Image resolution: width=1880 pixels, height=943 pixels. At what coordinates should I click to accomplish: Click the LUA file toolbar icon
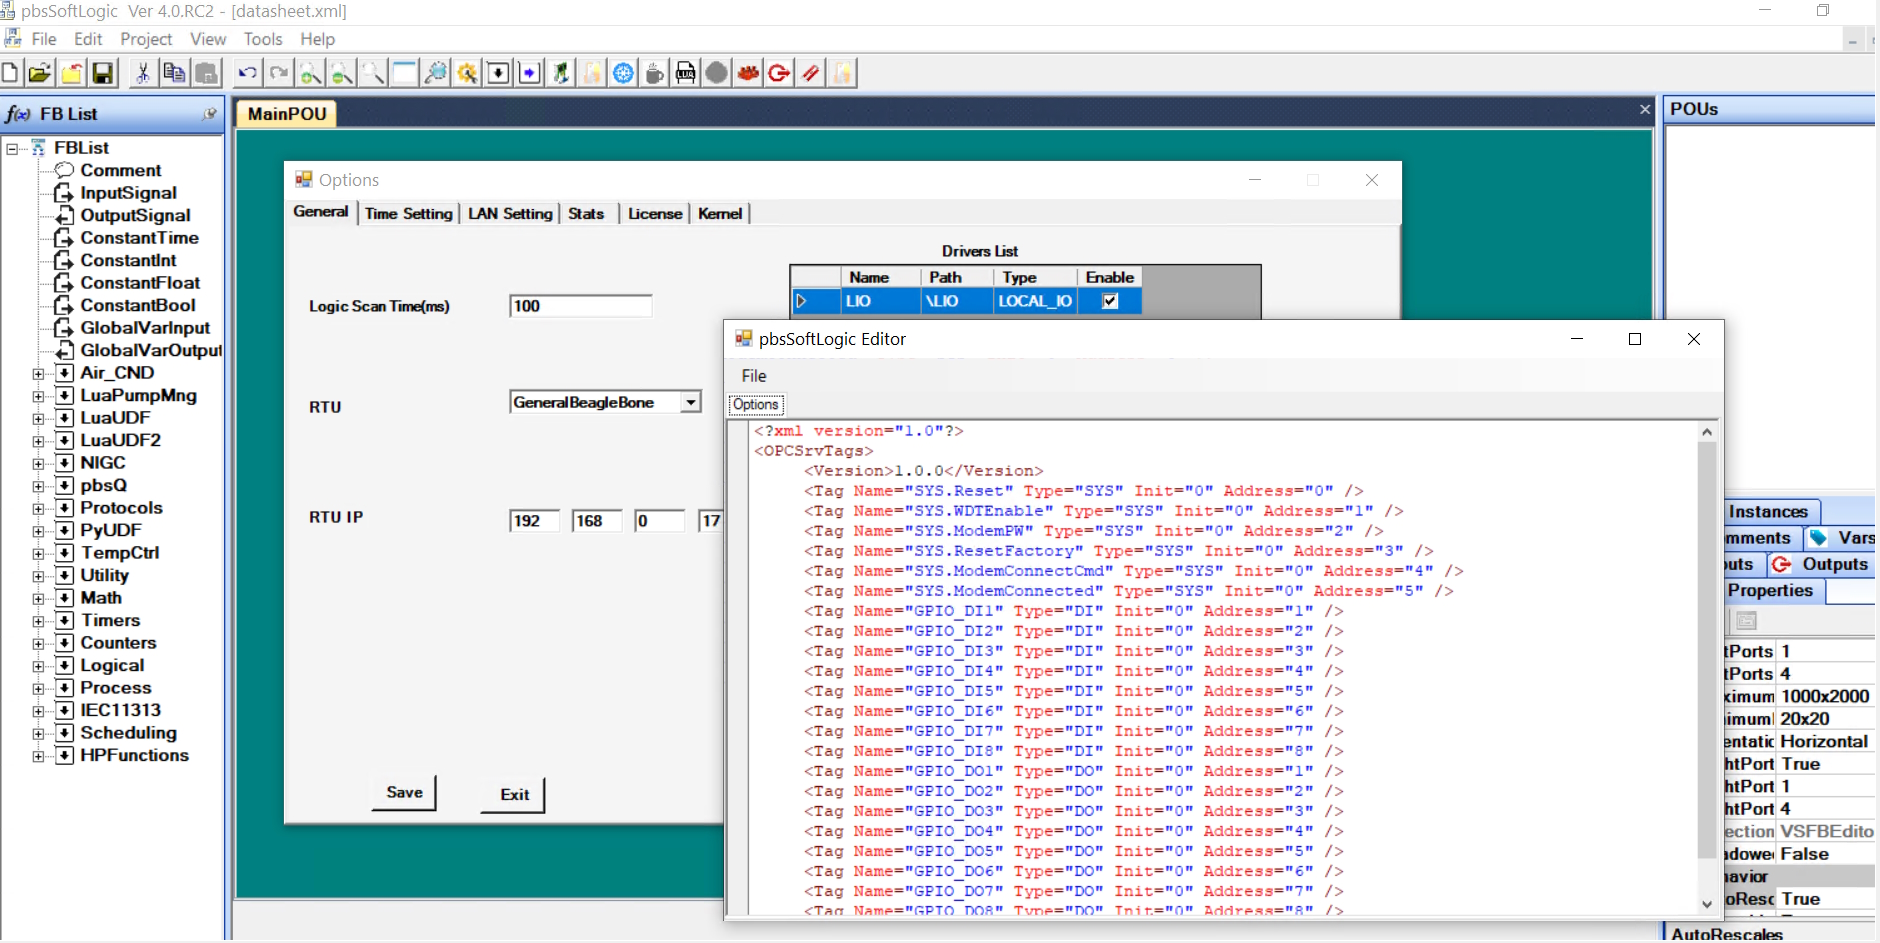click(x=686, y=73)
